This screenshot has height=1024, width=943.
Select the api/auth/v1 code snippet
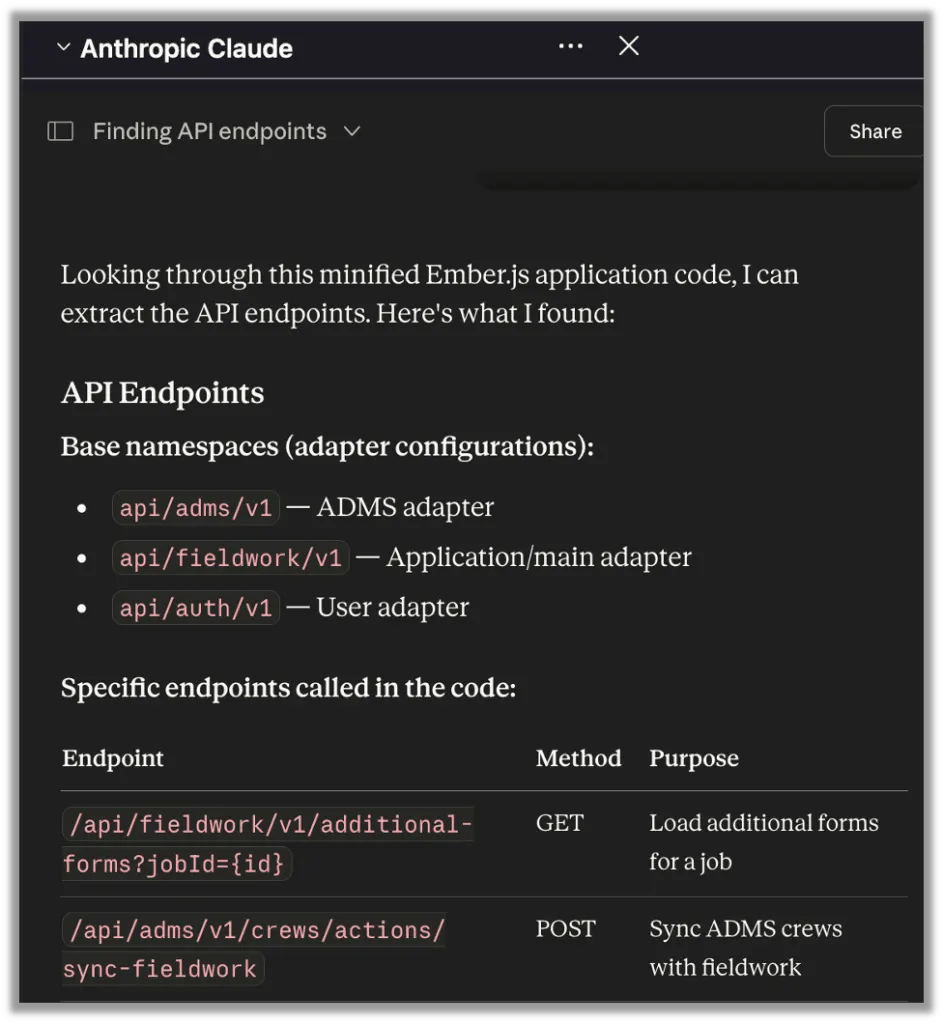click(196, 608)
